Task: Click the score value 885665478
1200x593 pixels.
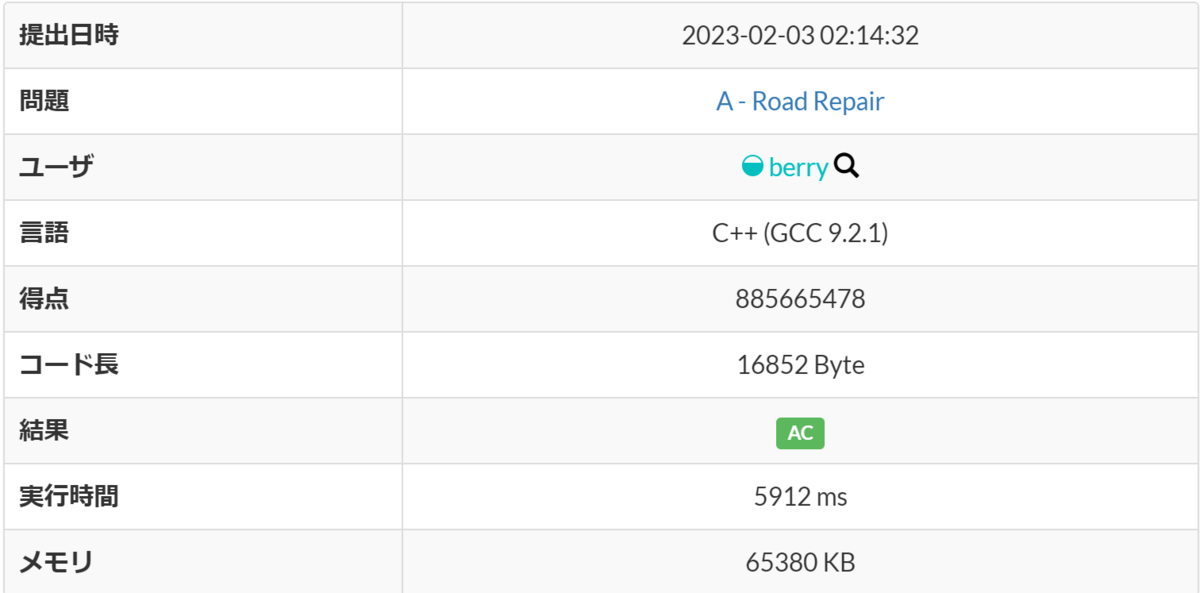Action: (800, 299)
